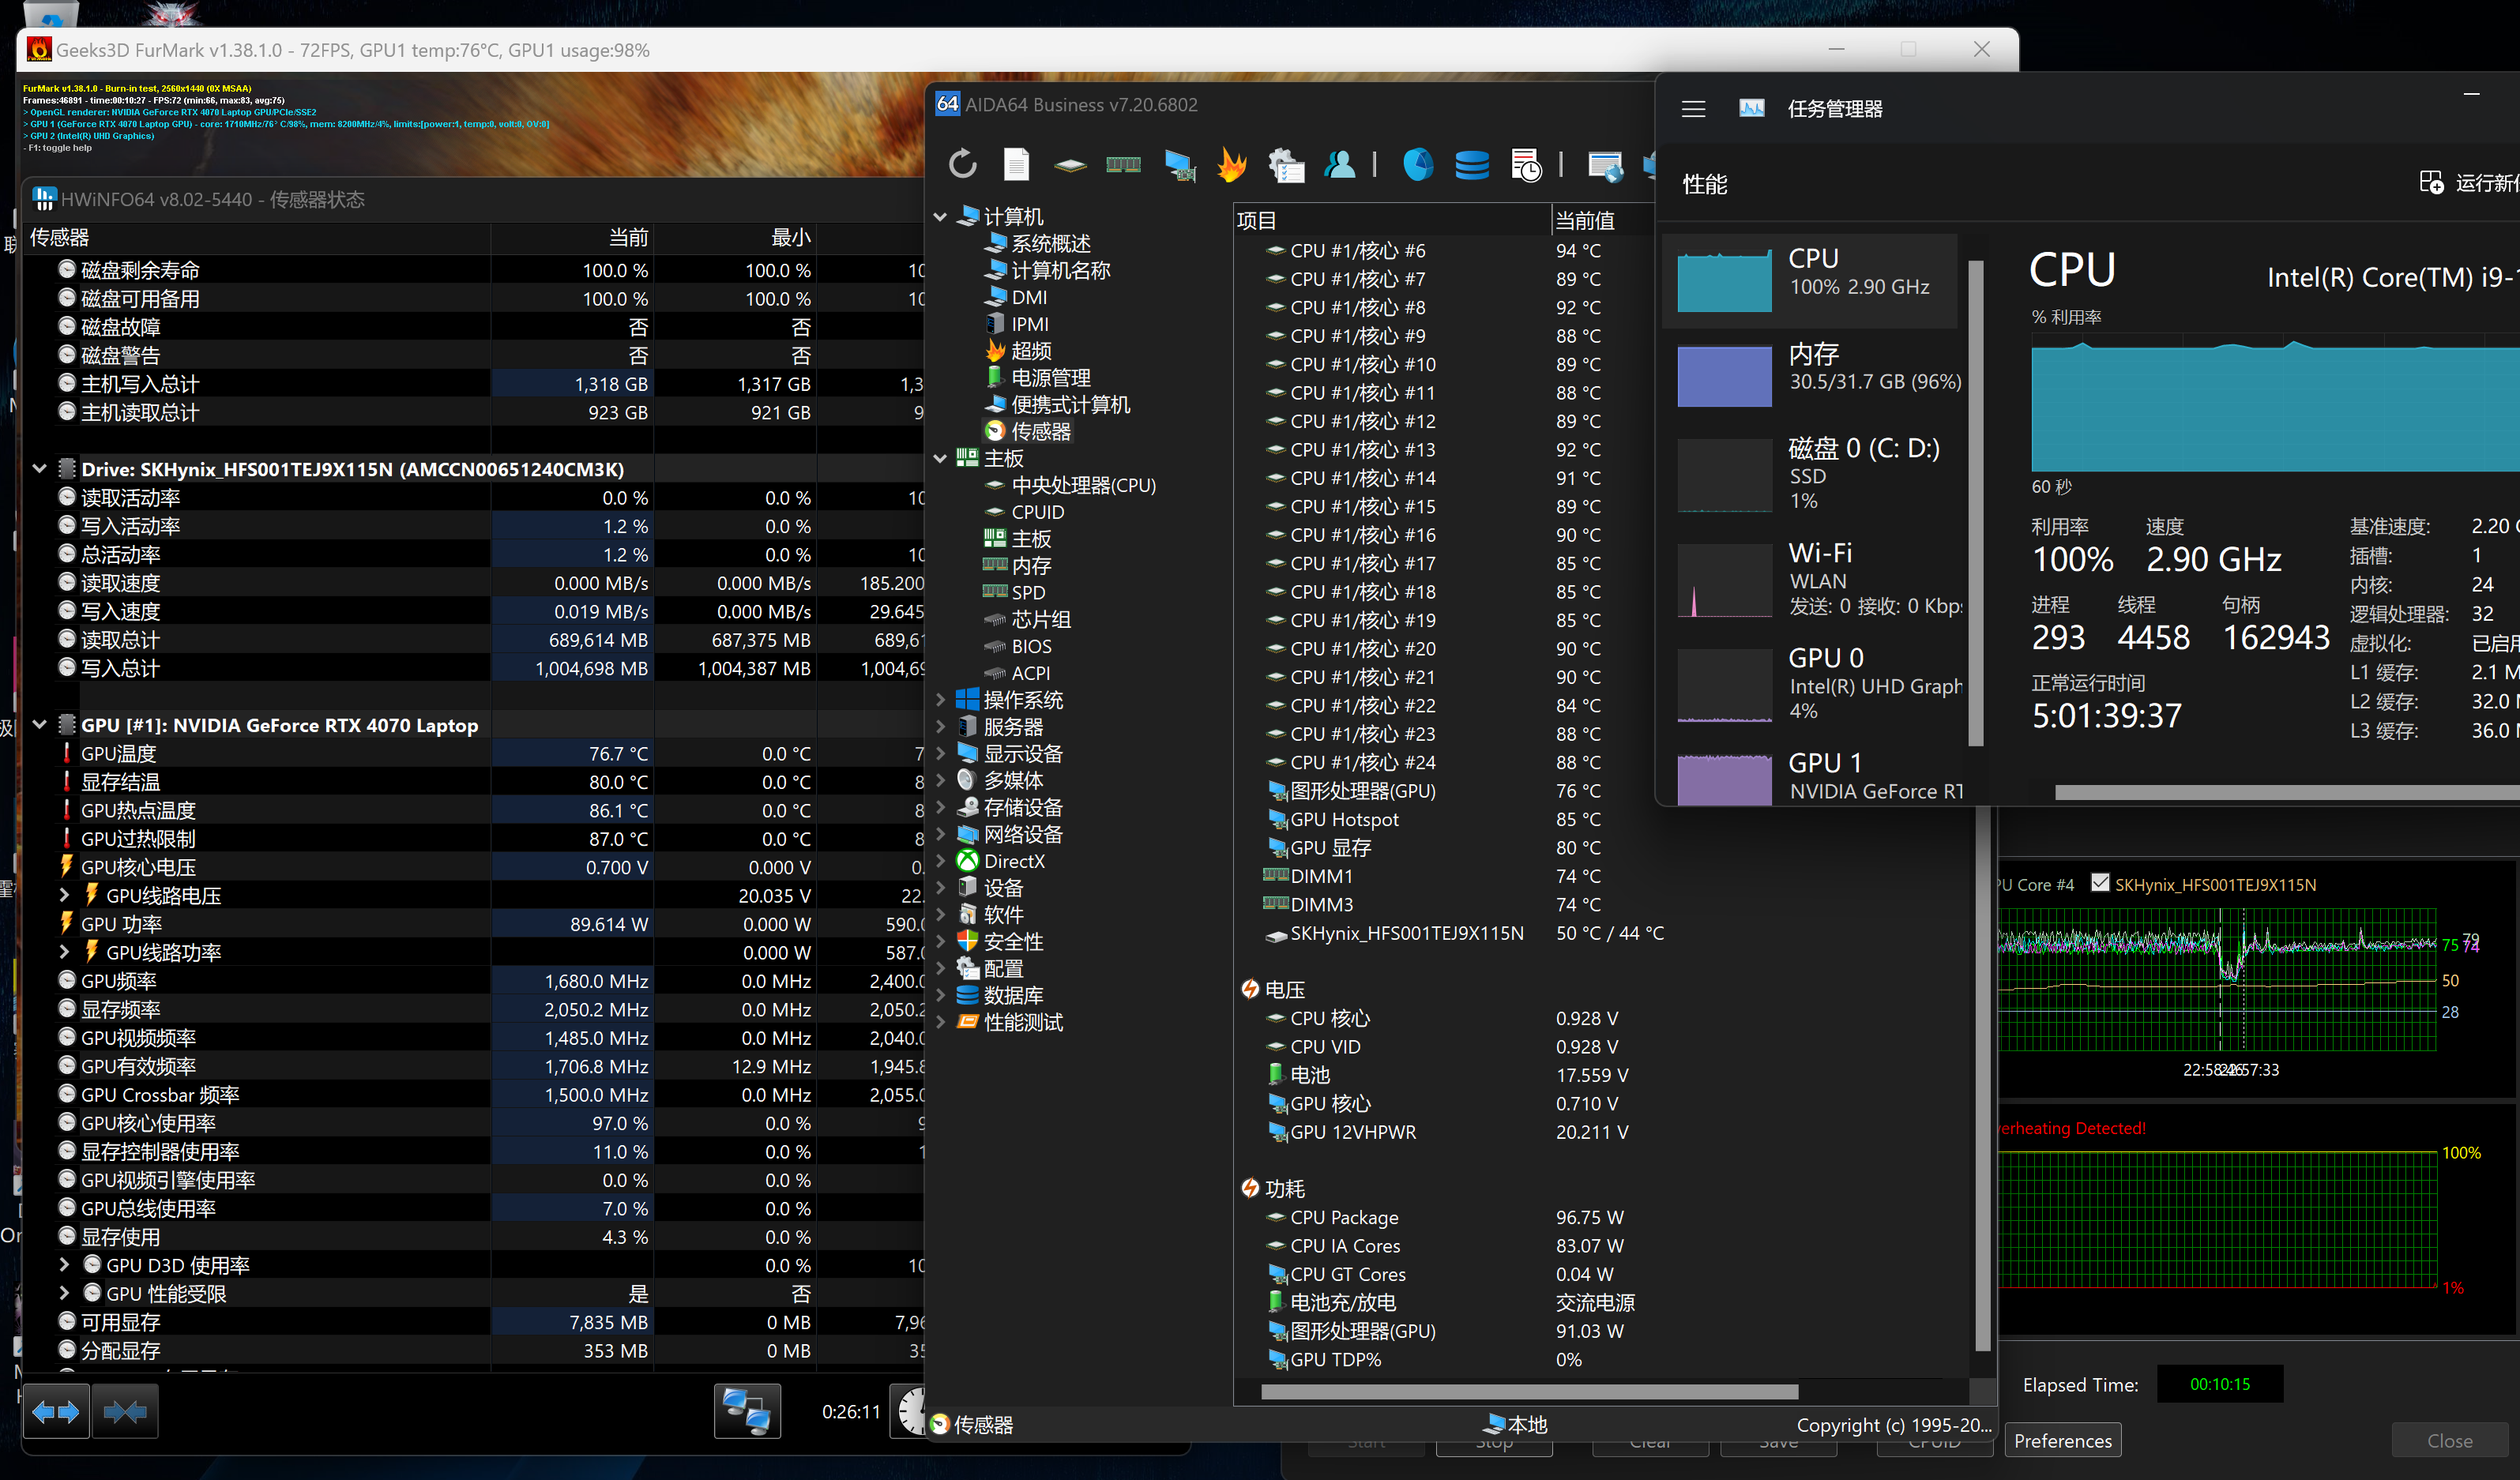2520x1480 pixels.
Task: Expand GPU D3D 使用率 row in HWiNFO
Action: (65, 1265)
